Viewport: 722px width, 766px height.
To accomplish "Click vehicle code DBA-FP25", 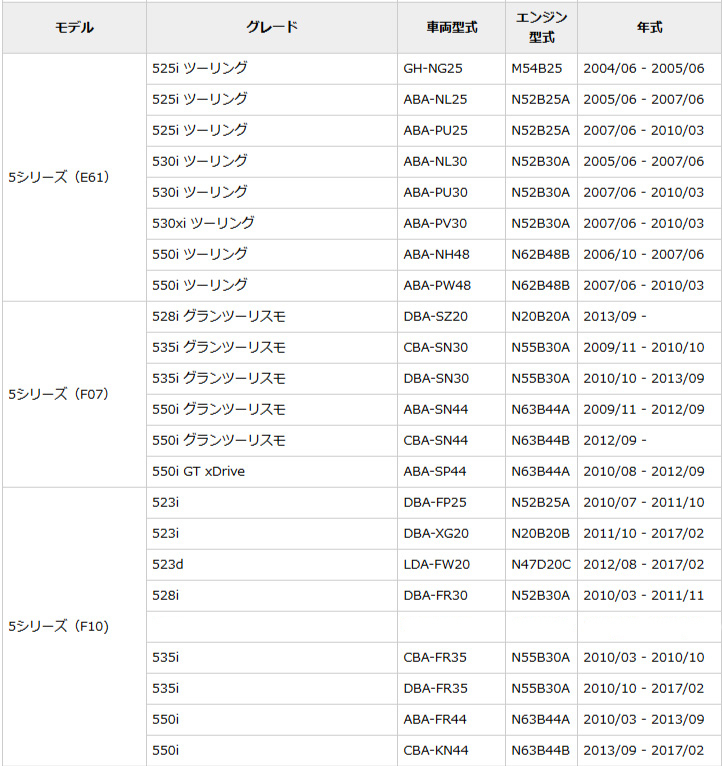I will coord(435,503).
